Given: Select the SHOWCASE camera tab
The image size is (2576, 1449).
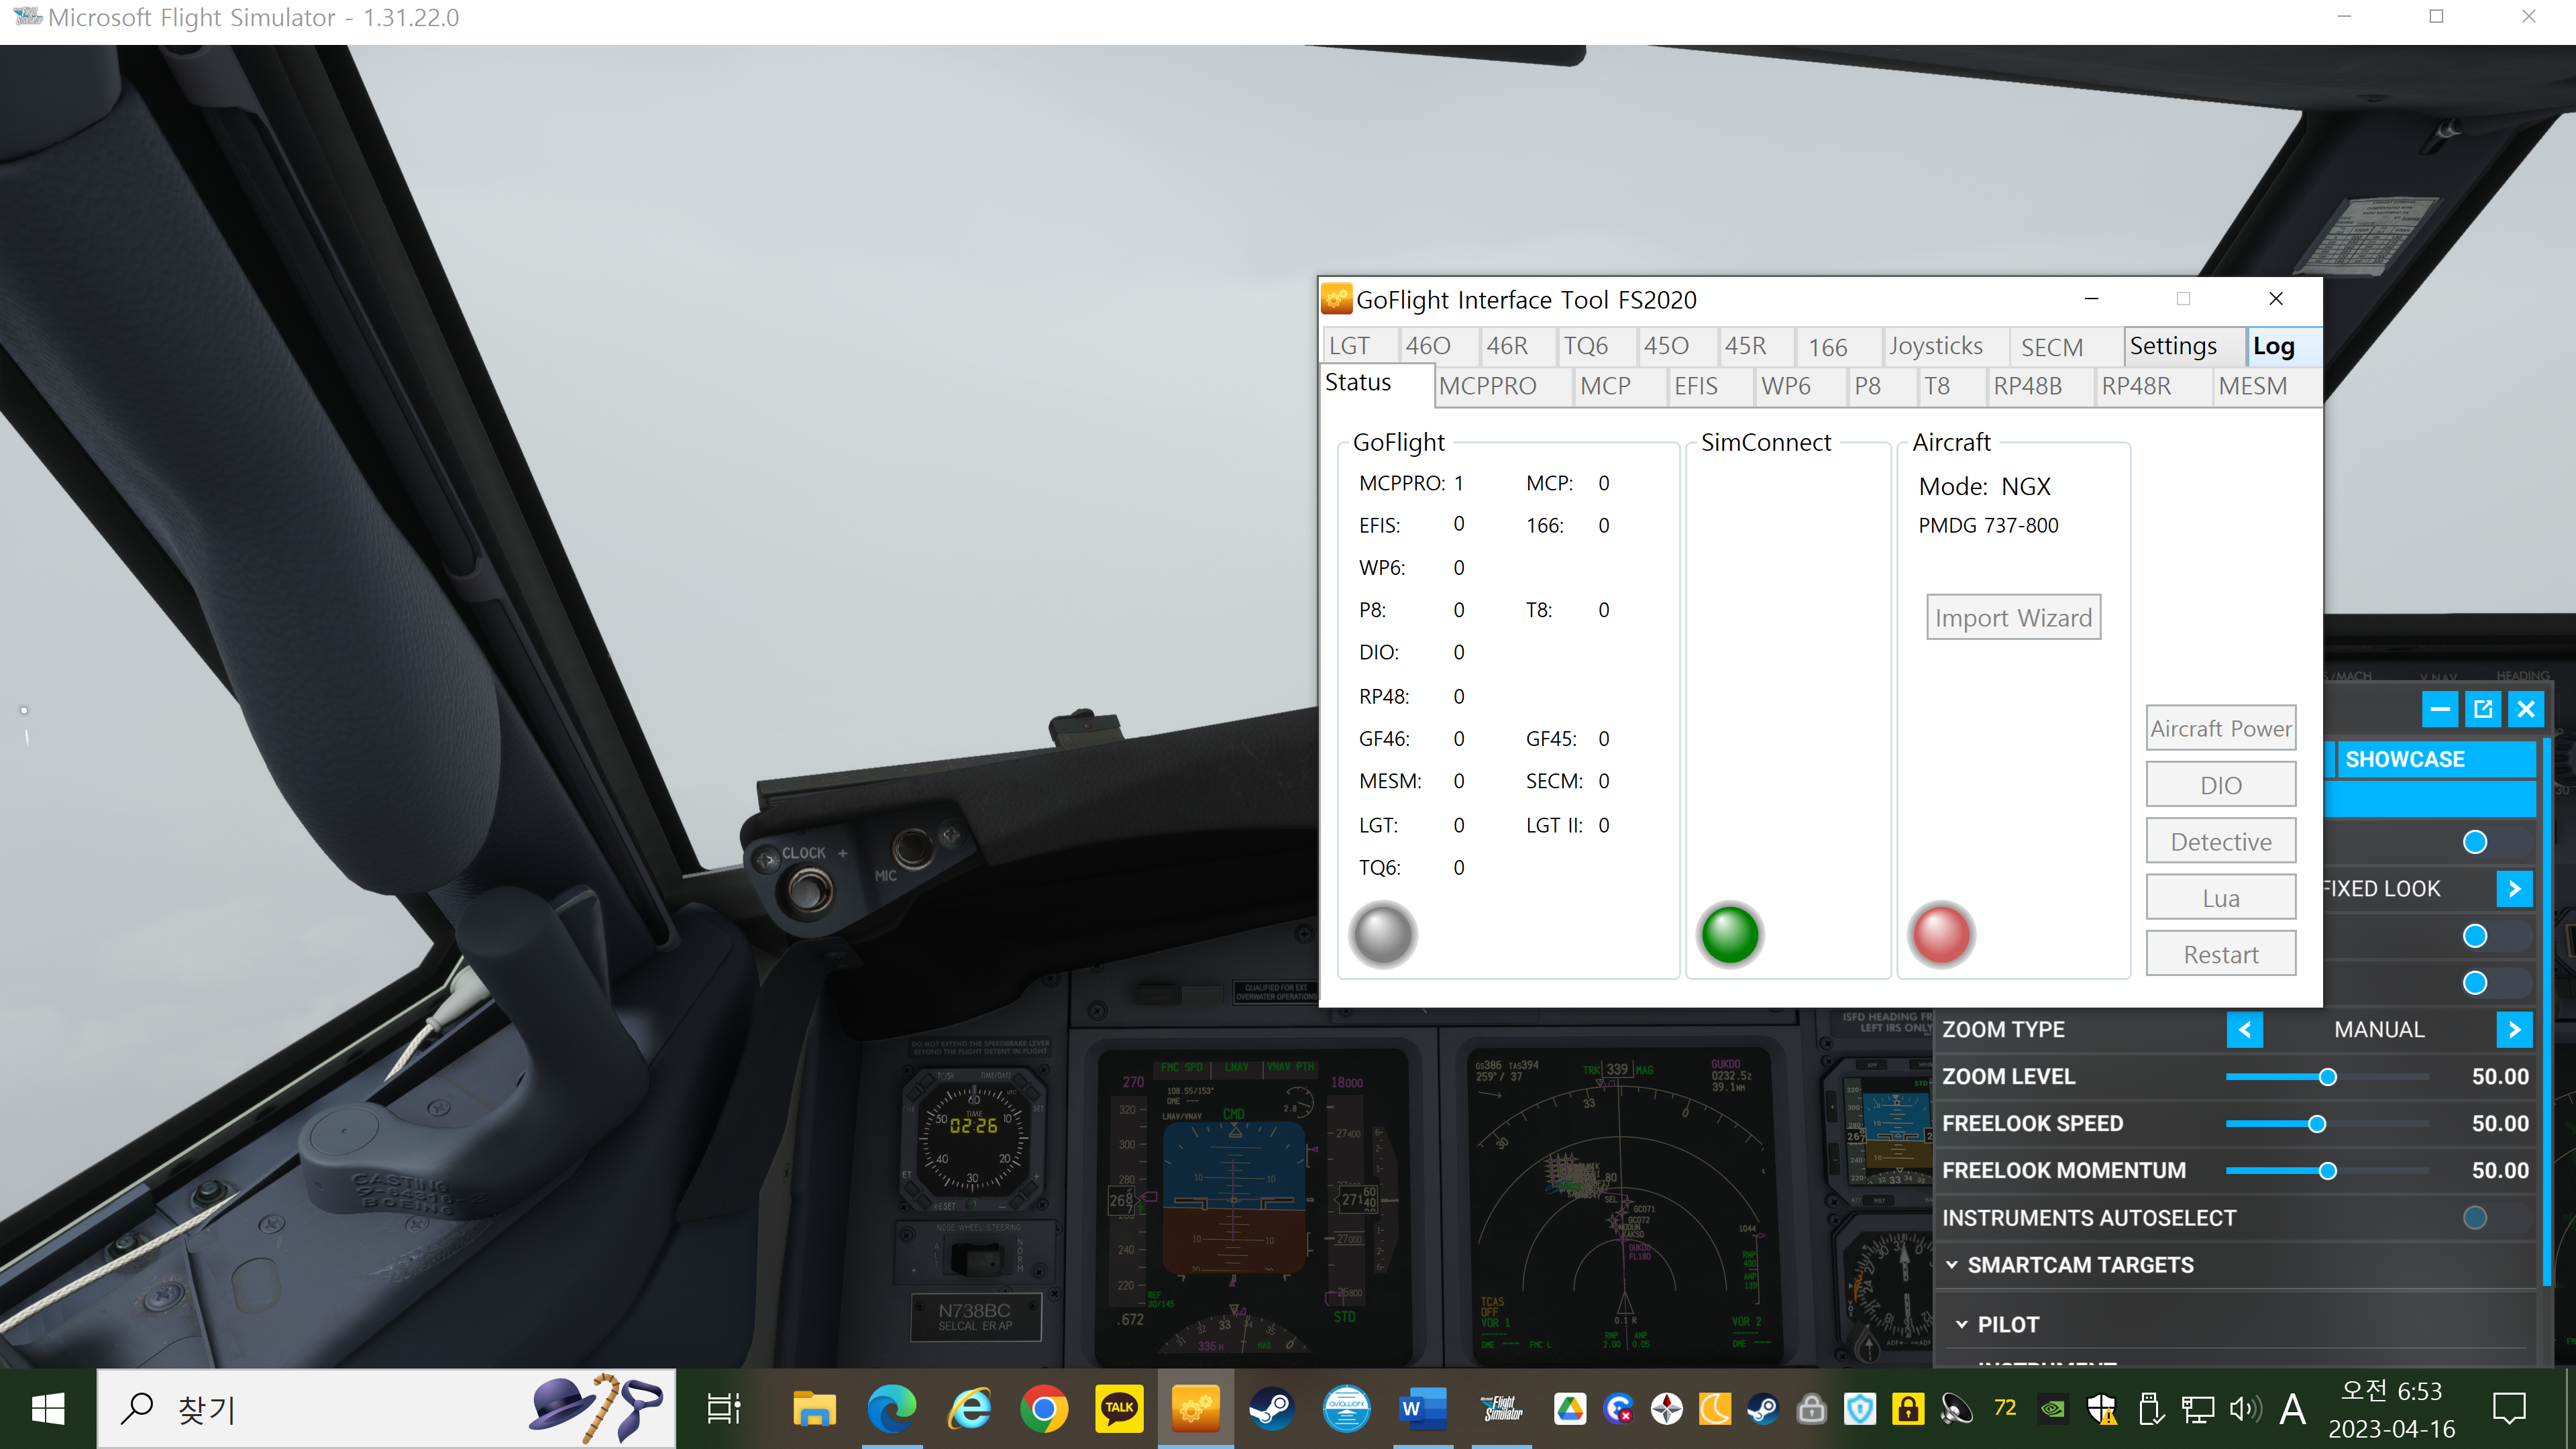Looking at the screenshot, I should pos(2435,759).
